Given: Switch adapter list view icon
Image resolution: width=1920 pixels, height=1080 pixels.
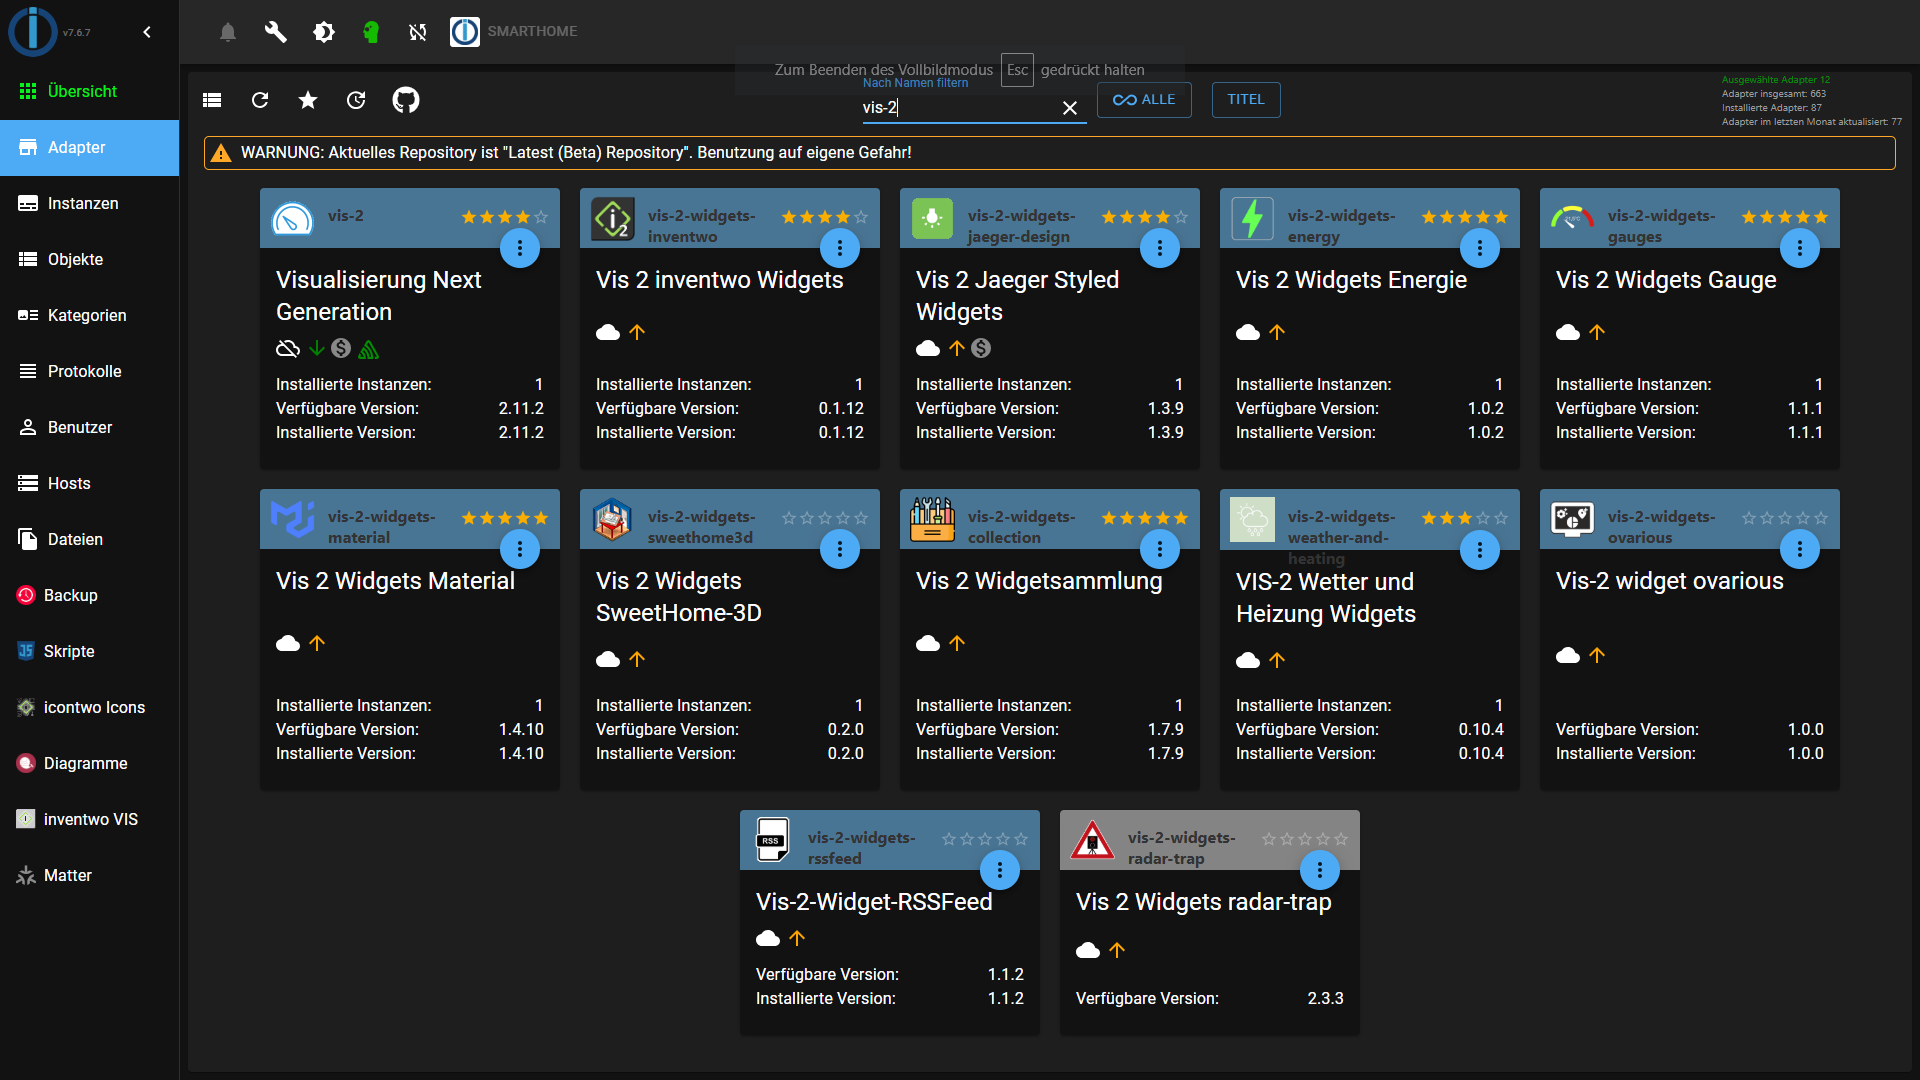Looking at the screenshot, I should tap(212, 100).
